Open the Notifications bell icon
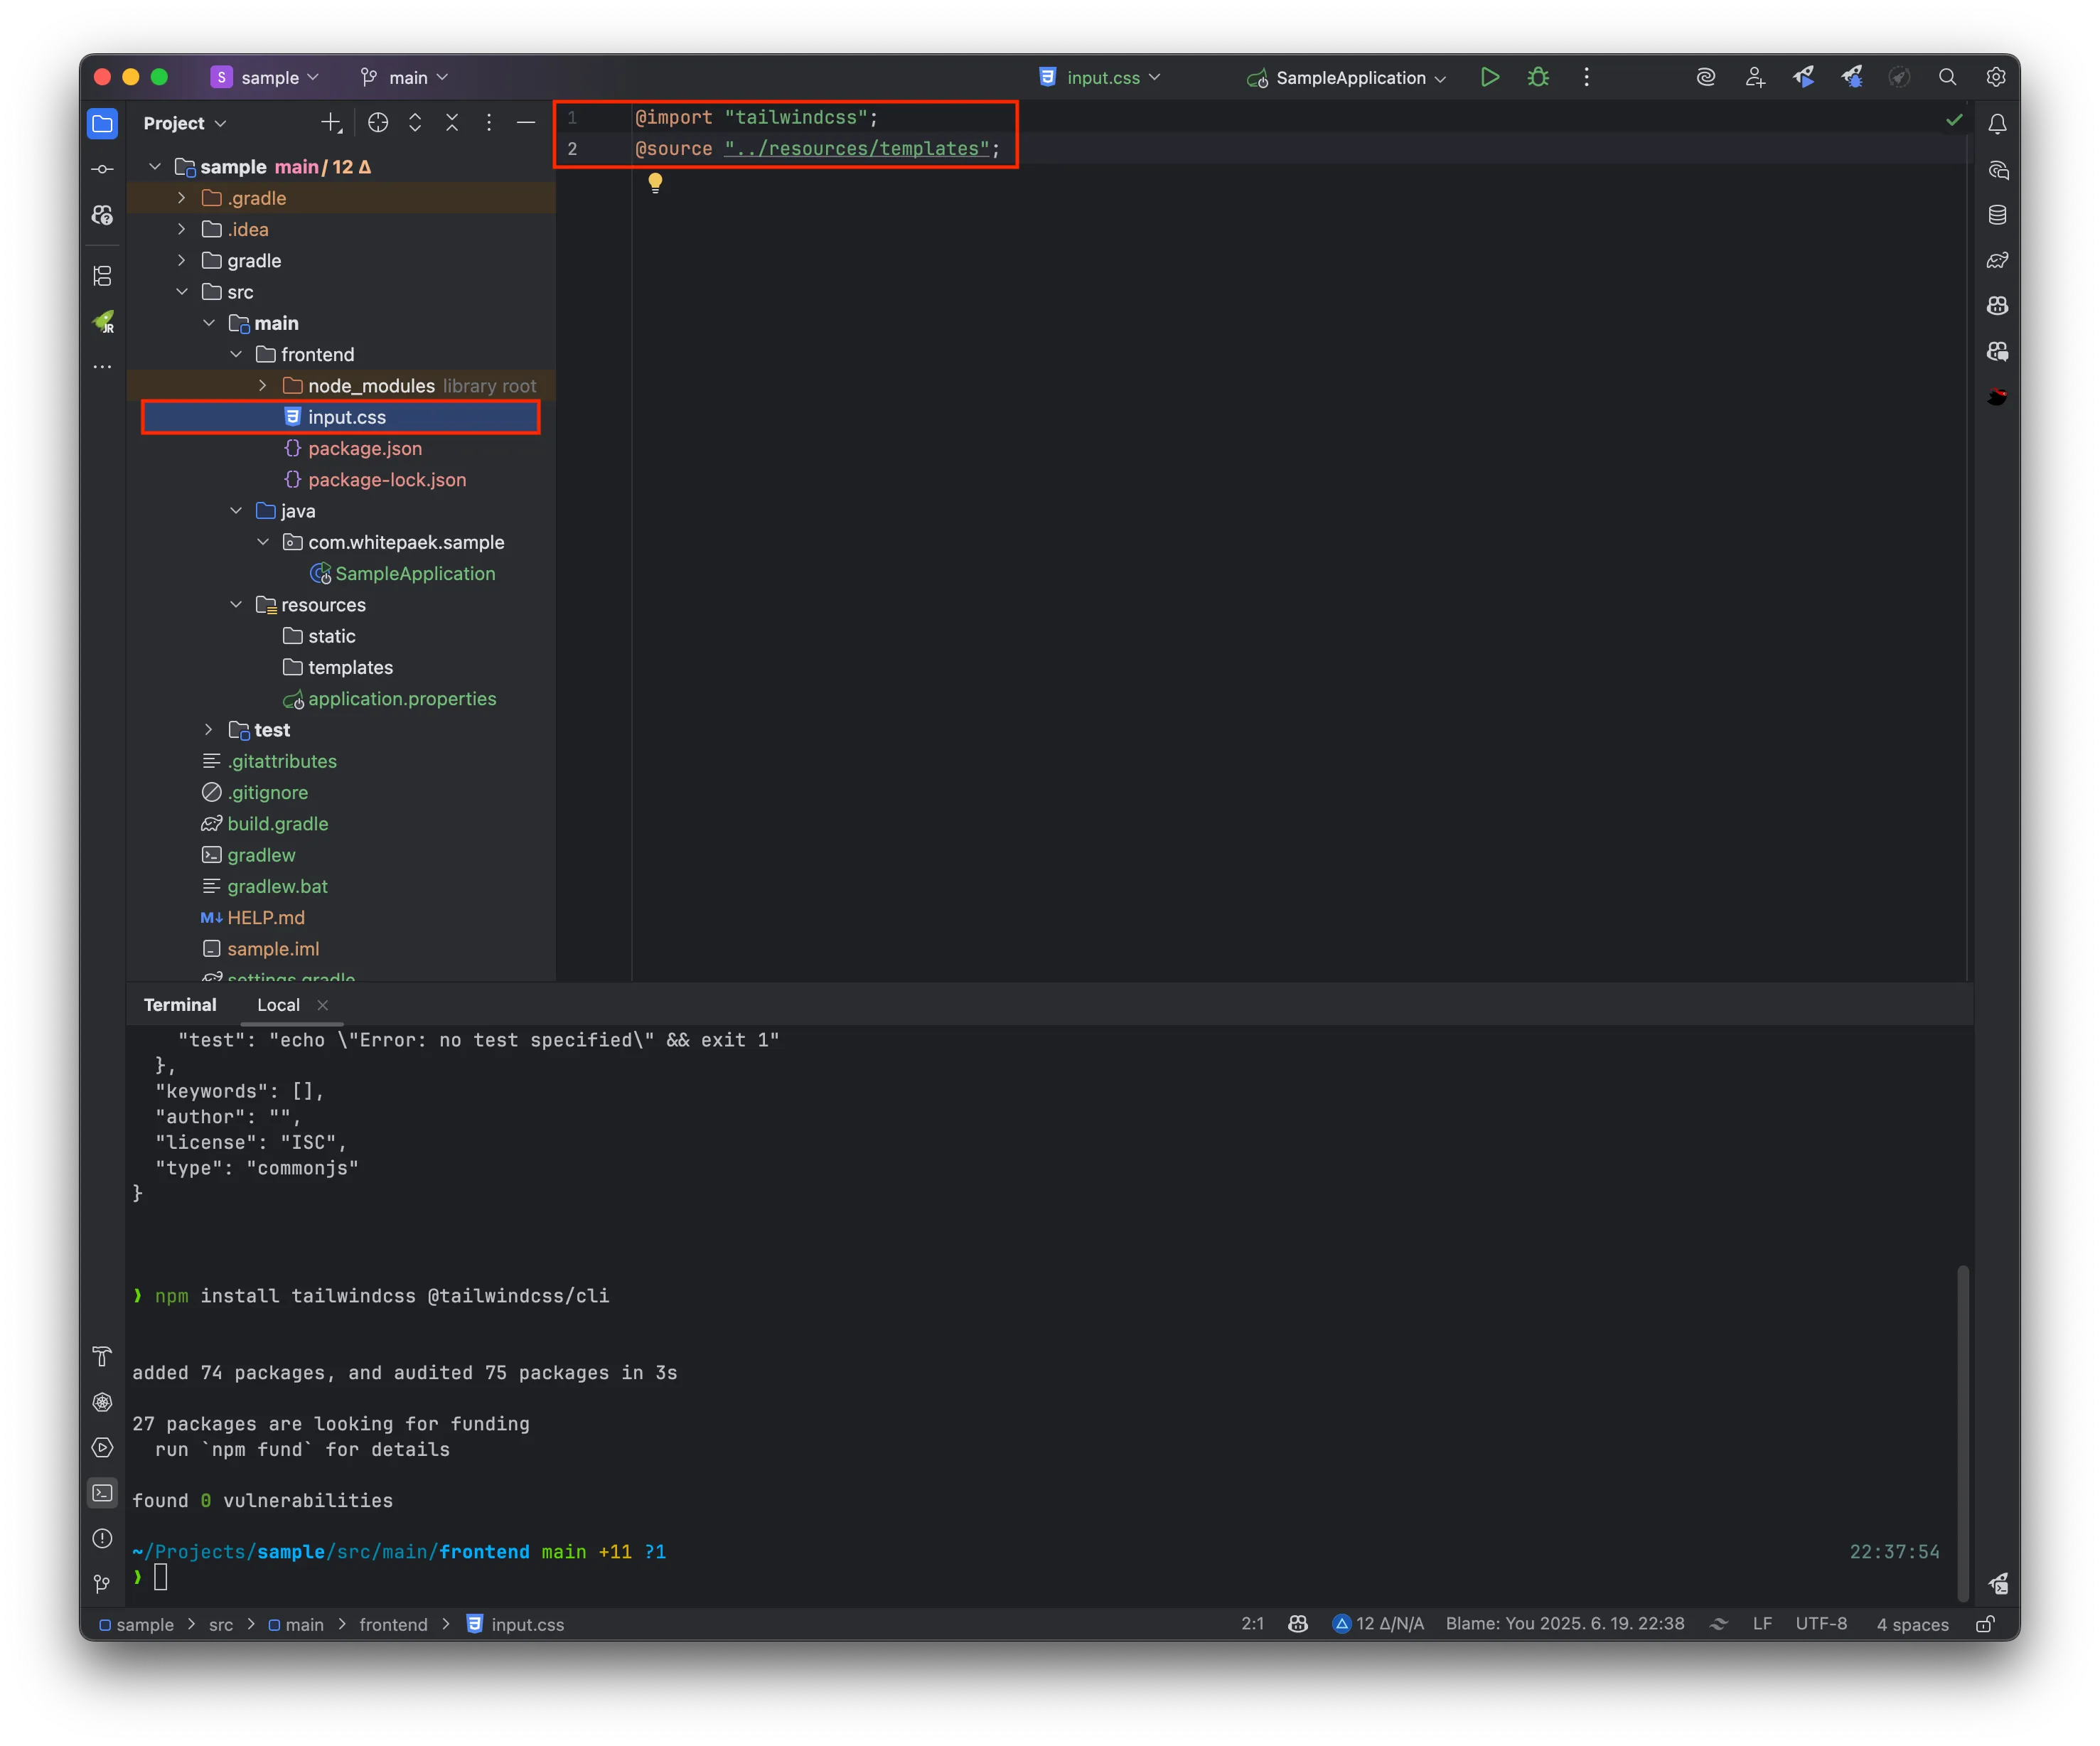The width and height of the screenshot is (2100, 1746). point(1997,124)
